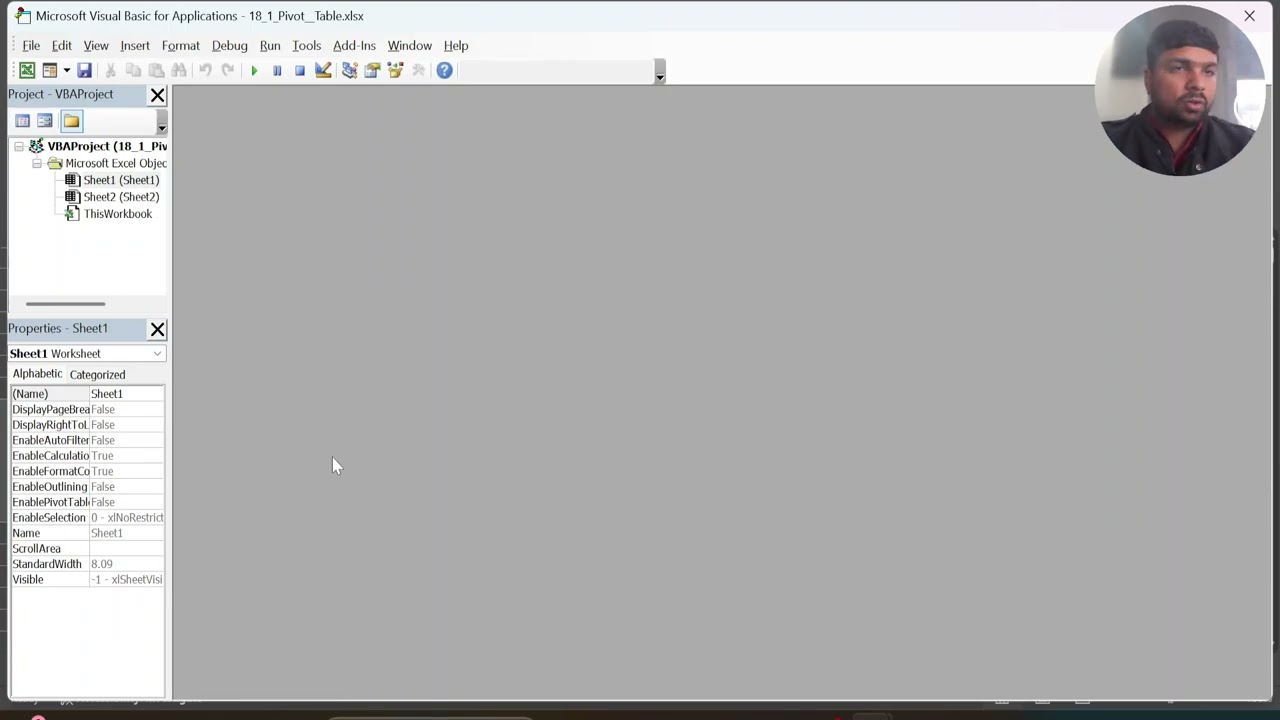
Task: Click the Copy icon in toolbar
Action: (x=133, y=70)
